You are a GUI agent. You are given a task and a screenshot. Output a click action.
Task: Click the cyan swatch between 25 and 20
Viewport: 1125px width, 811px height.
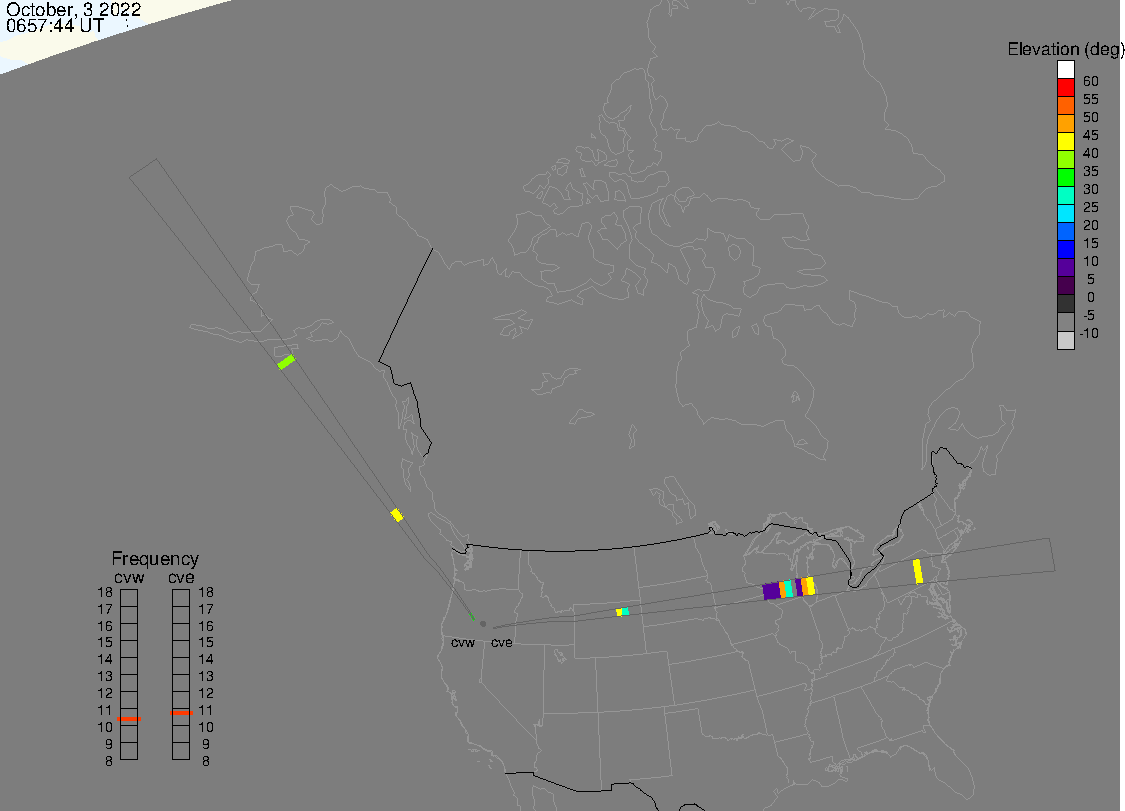[x=1065, y=213]
